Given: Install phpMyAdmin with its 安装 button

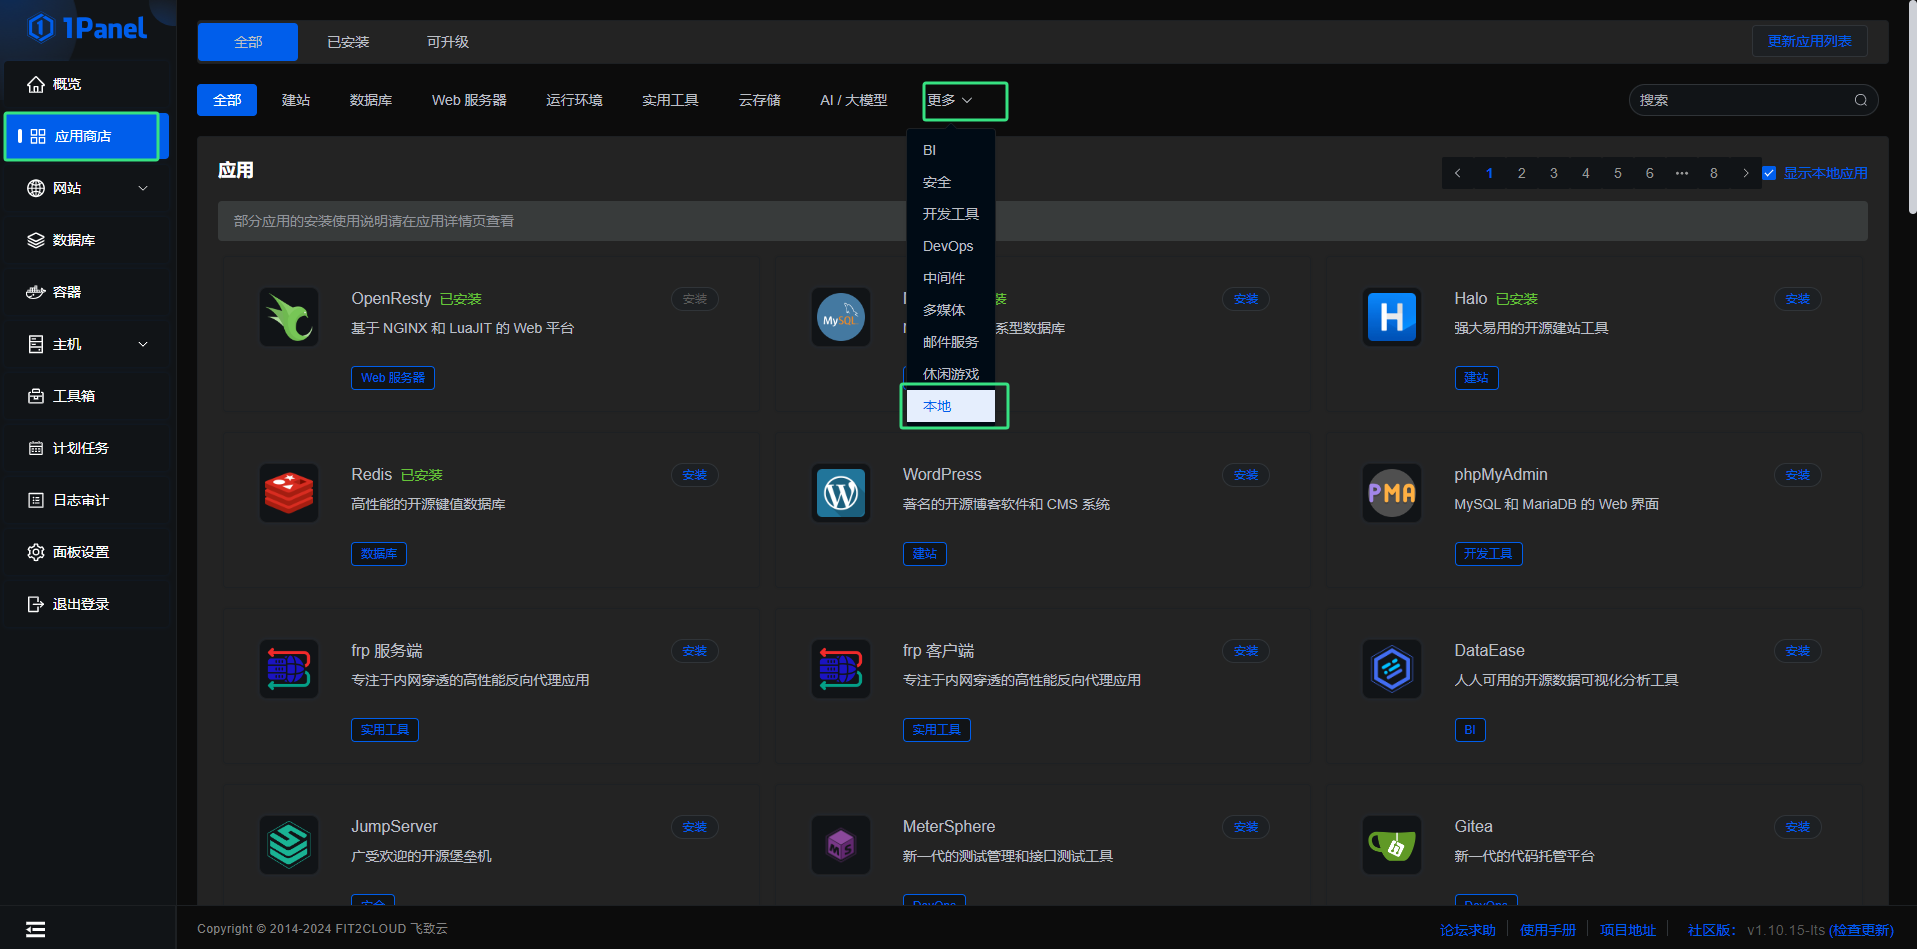Looking at the screenshot, I should coord(1797,475).
